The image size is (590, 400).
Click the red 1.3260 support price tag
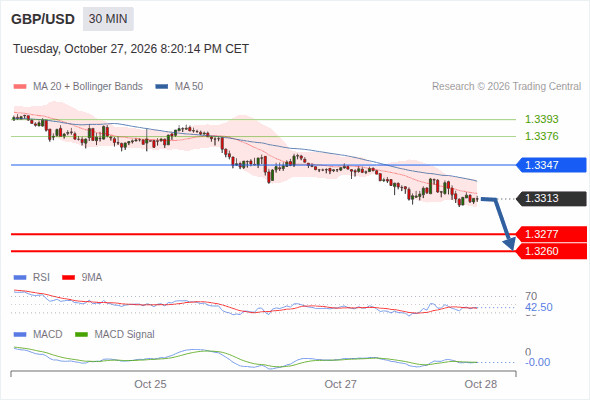coord(551,251)
